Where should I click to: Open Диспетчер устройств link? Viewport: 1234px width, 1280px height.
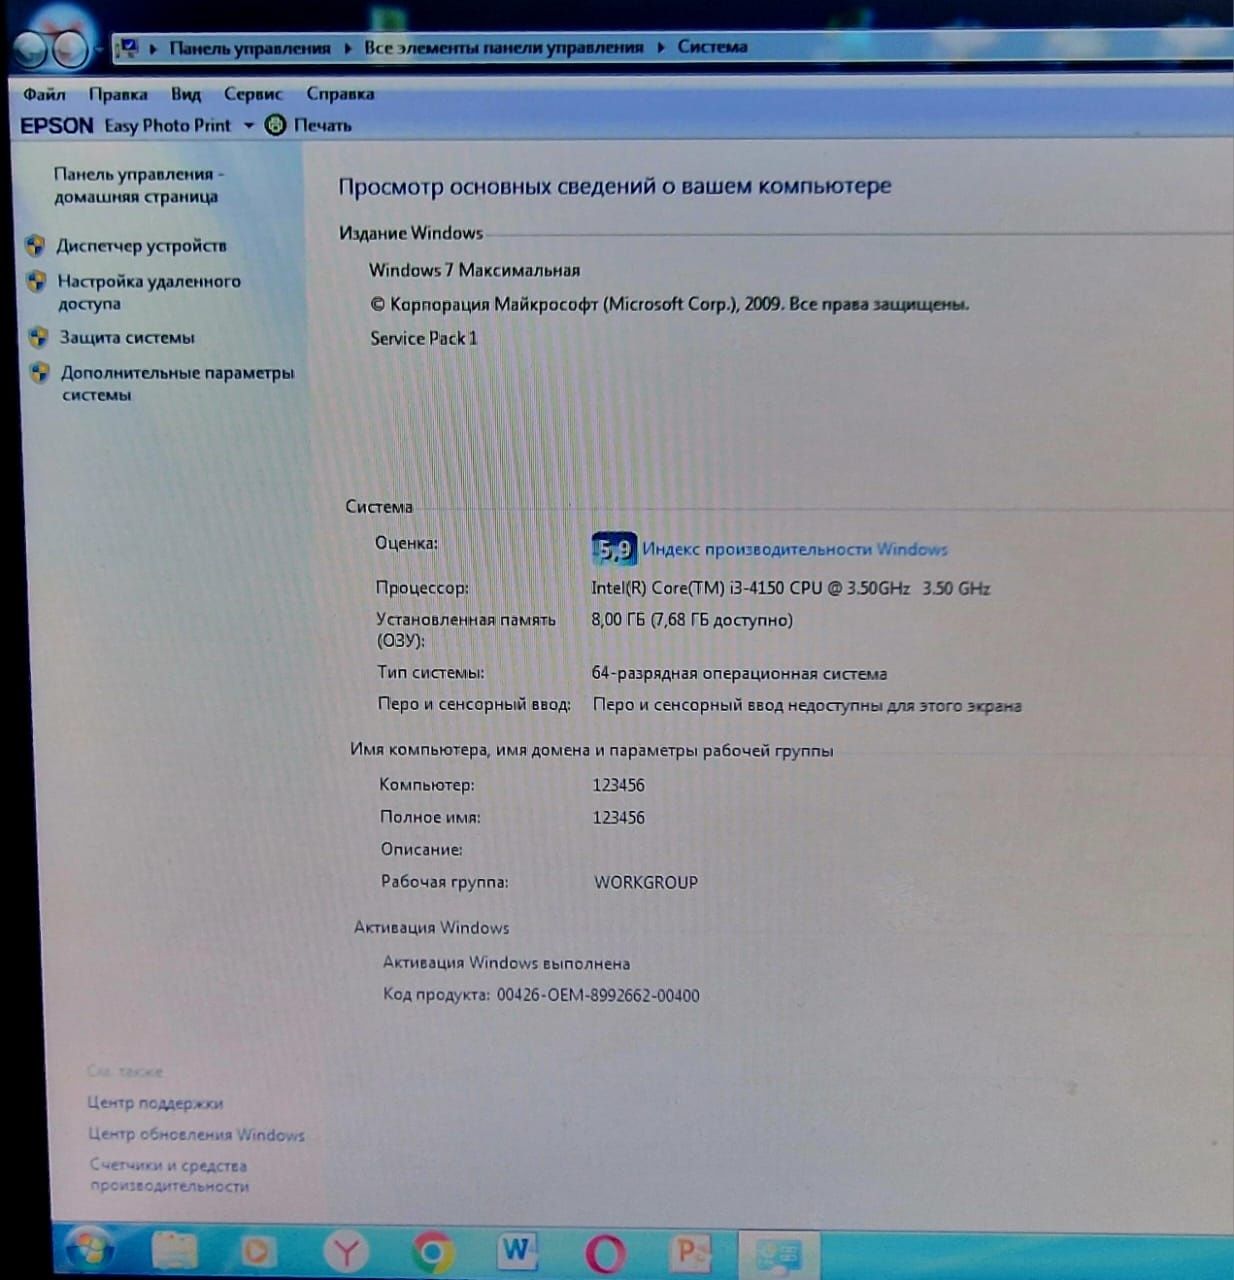(141, 246)
